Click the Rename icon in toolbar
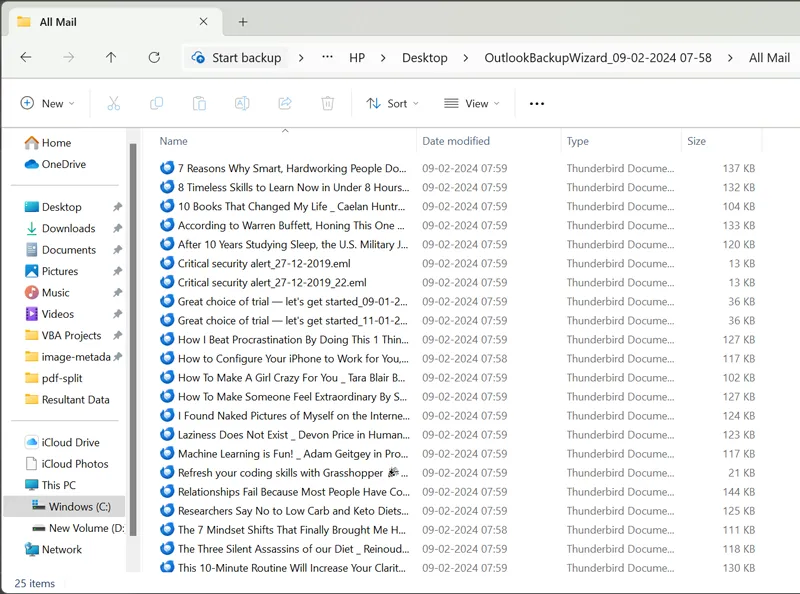Screen dimensions: 800x594 coord(242,103)
